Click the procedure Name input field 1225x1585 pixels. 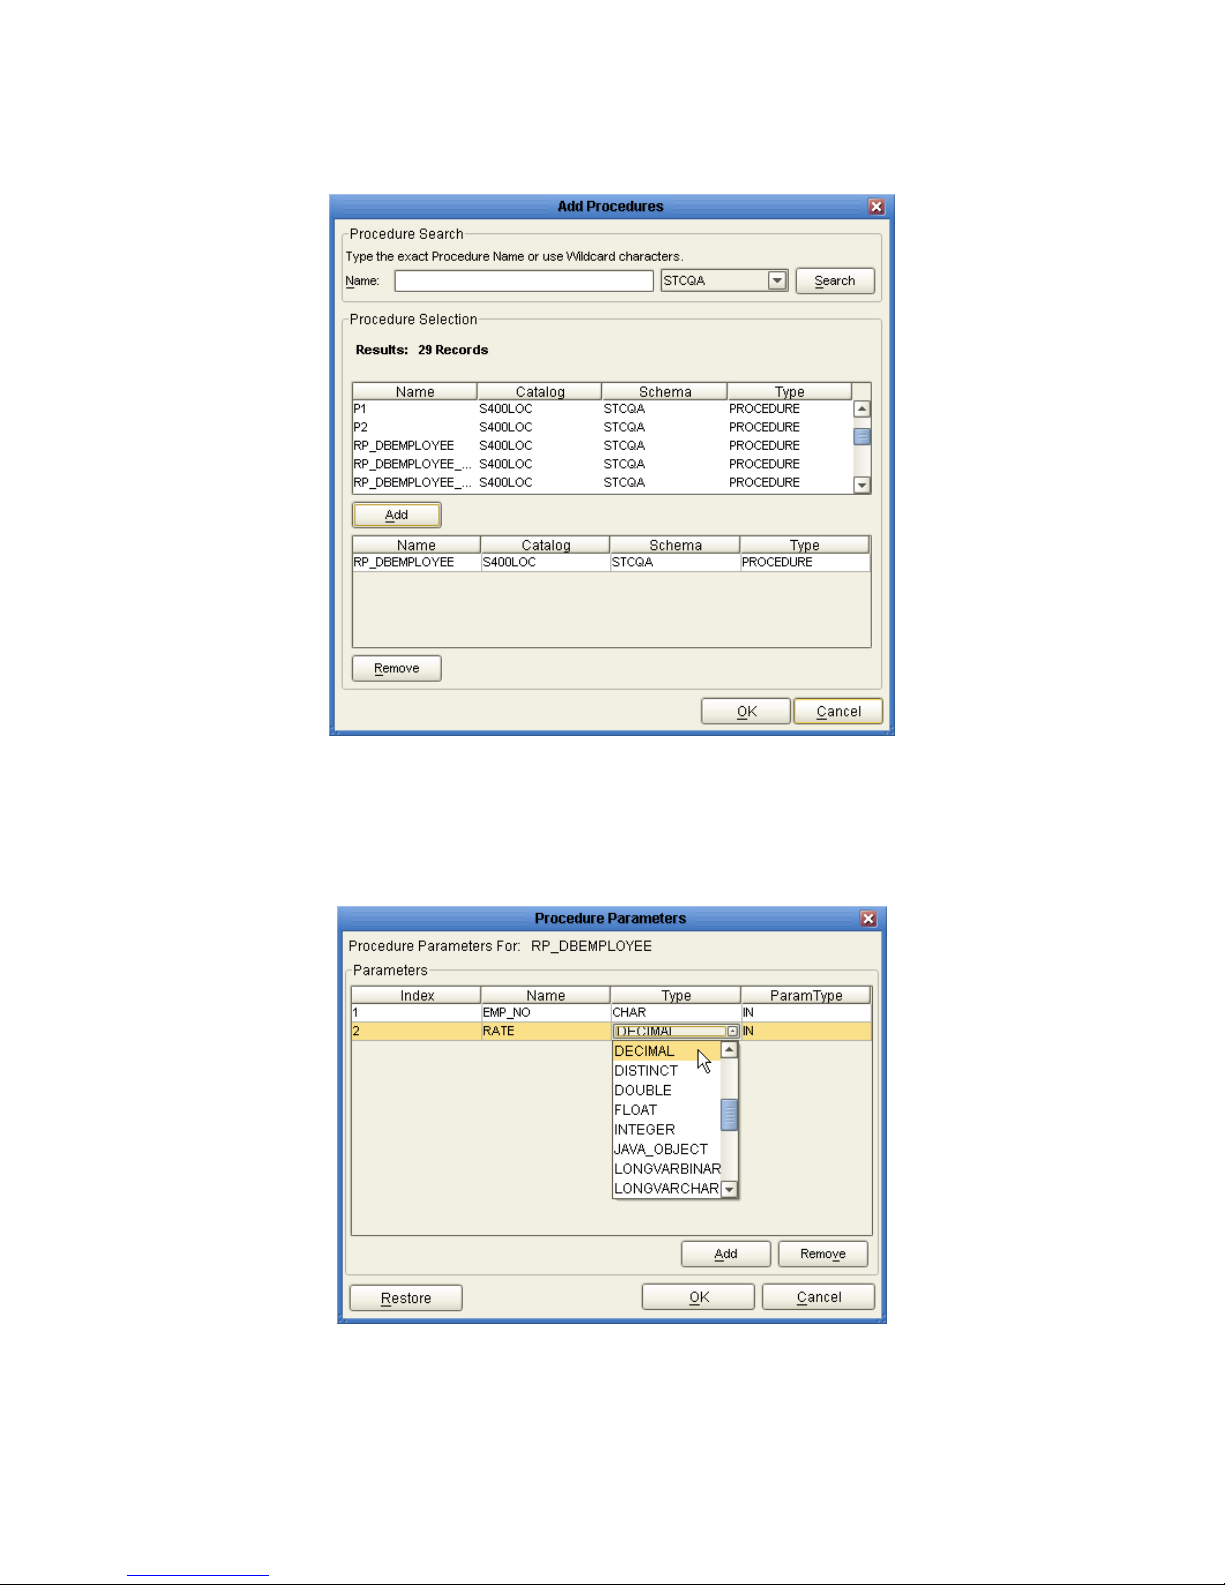click(524, 281)
